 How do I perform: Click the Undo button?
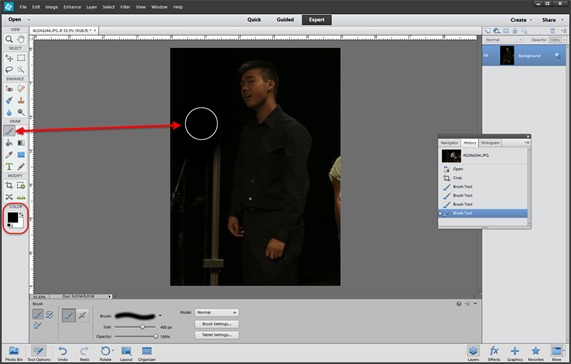tap(63, 353)
